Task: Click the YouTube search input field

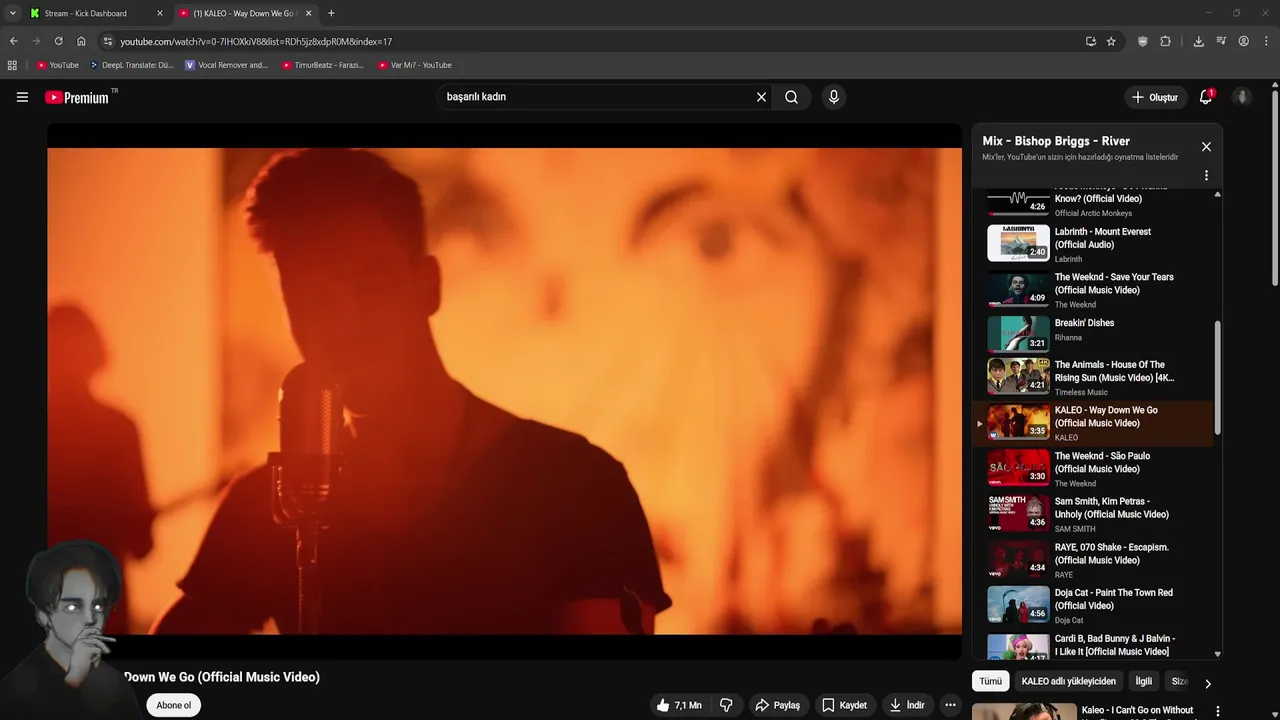Action: point(595,97)
